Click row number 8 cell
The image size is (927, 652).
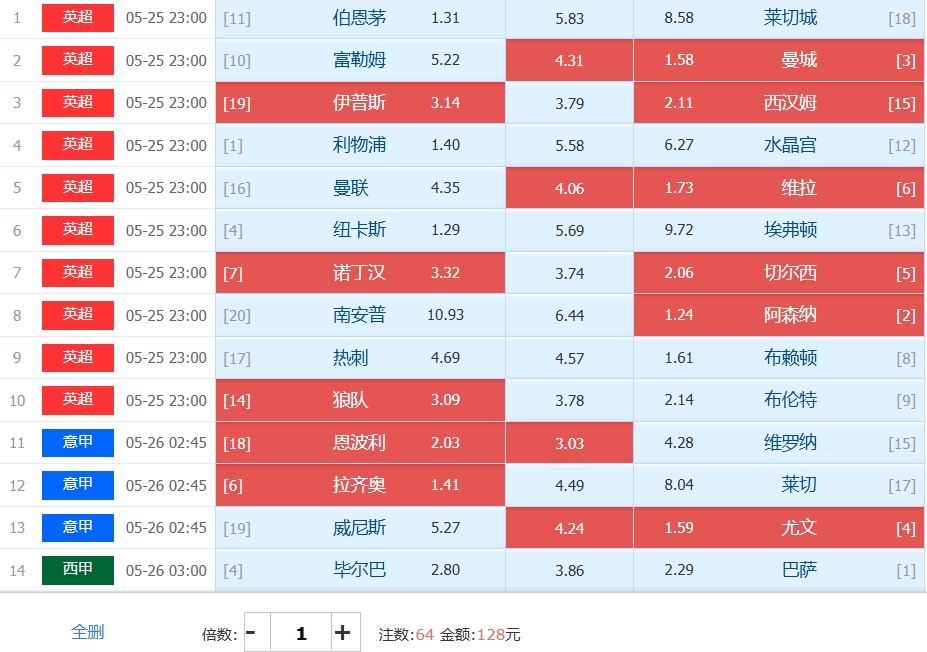(x=17, y=316)
